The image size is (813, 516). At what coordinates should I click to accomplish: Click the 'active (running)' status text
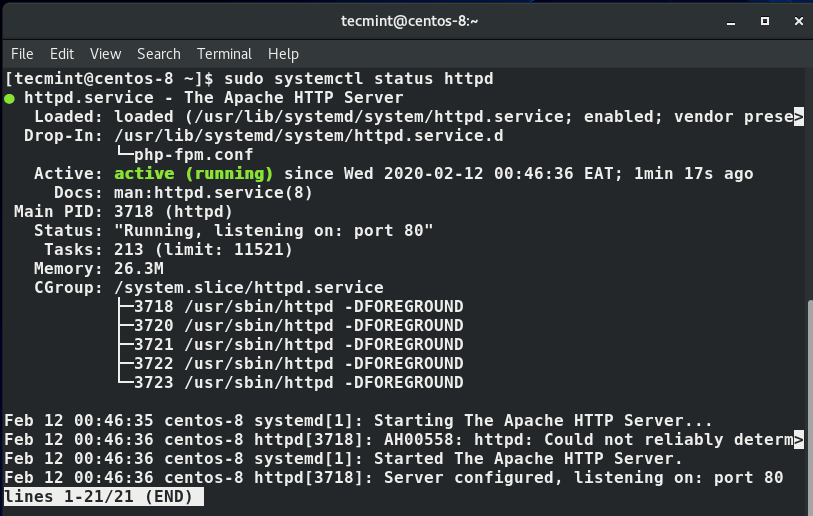point(193,174)
